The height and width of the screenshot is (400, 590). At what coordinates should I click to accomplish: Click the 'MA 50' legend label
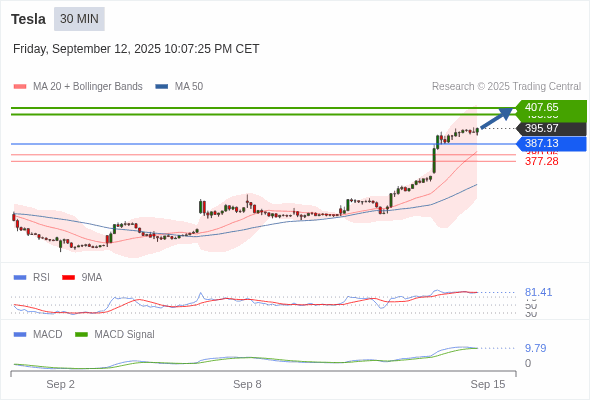coord(189,87)
